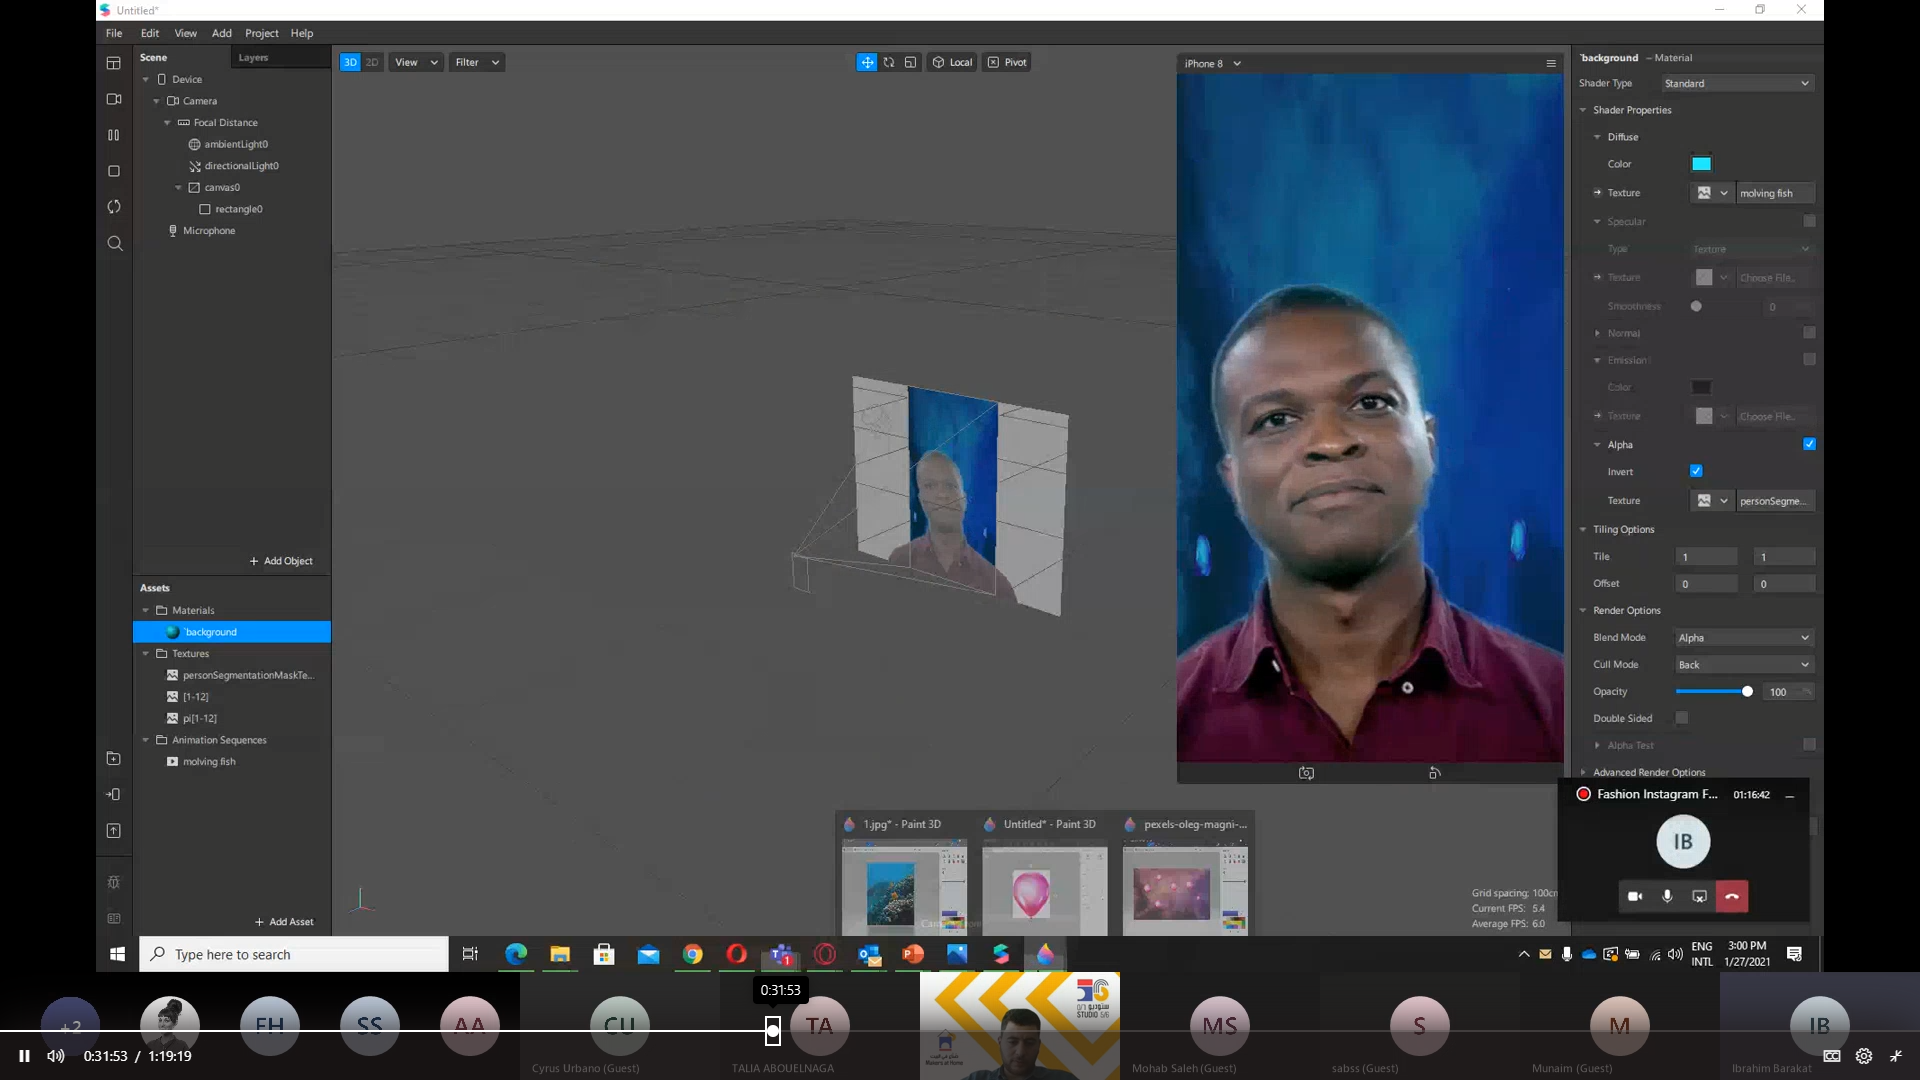The height and width of the screenshot is (1080, 1920).
Task: Expand Advanced Render Options section
Action: pyautogui.click(x=1583, y=772)
